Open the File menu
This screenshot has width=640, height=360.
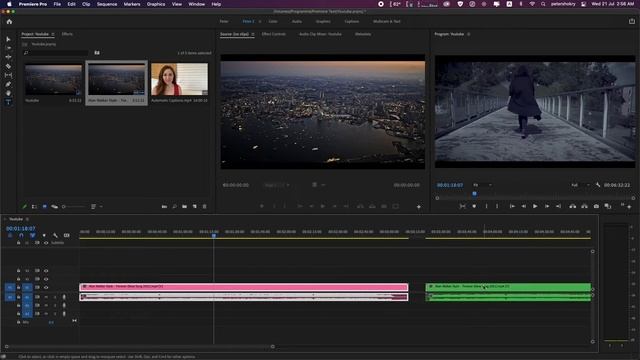pos(57,4)
